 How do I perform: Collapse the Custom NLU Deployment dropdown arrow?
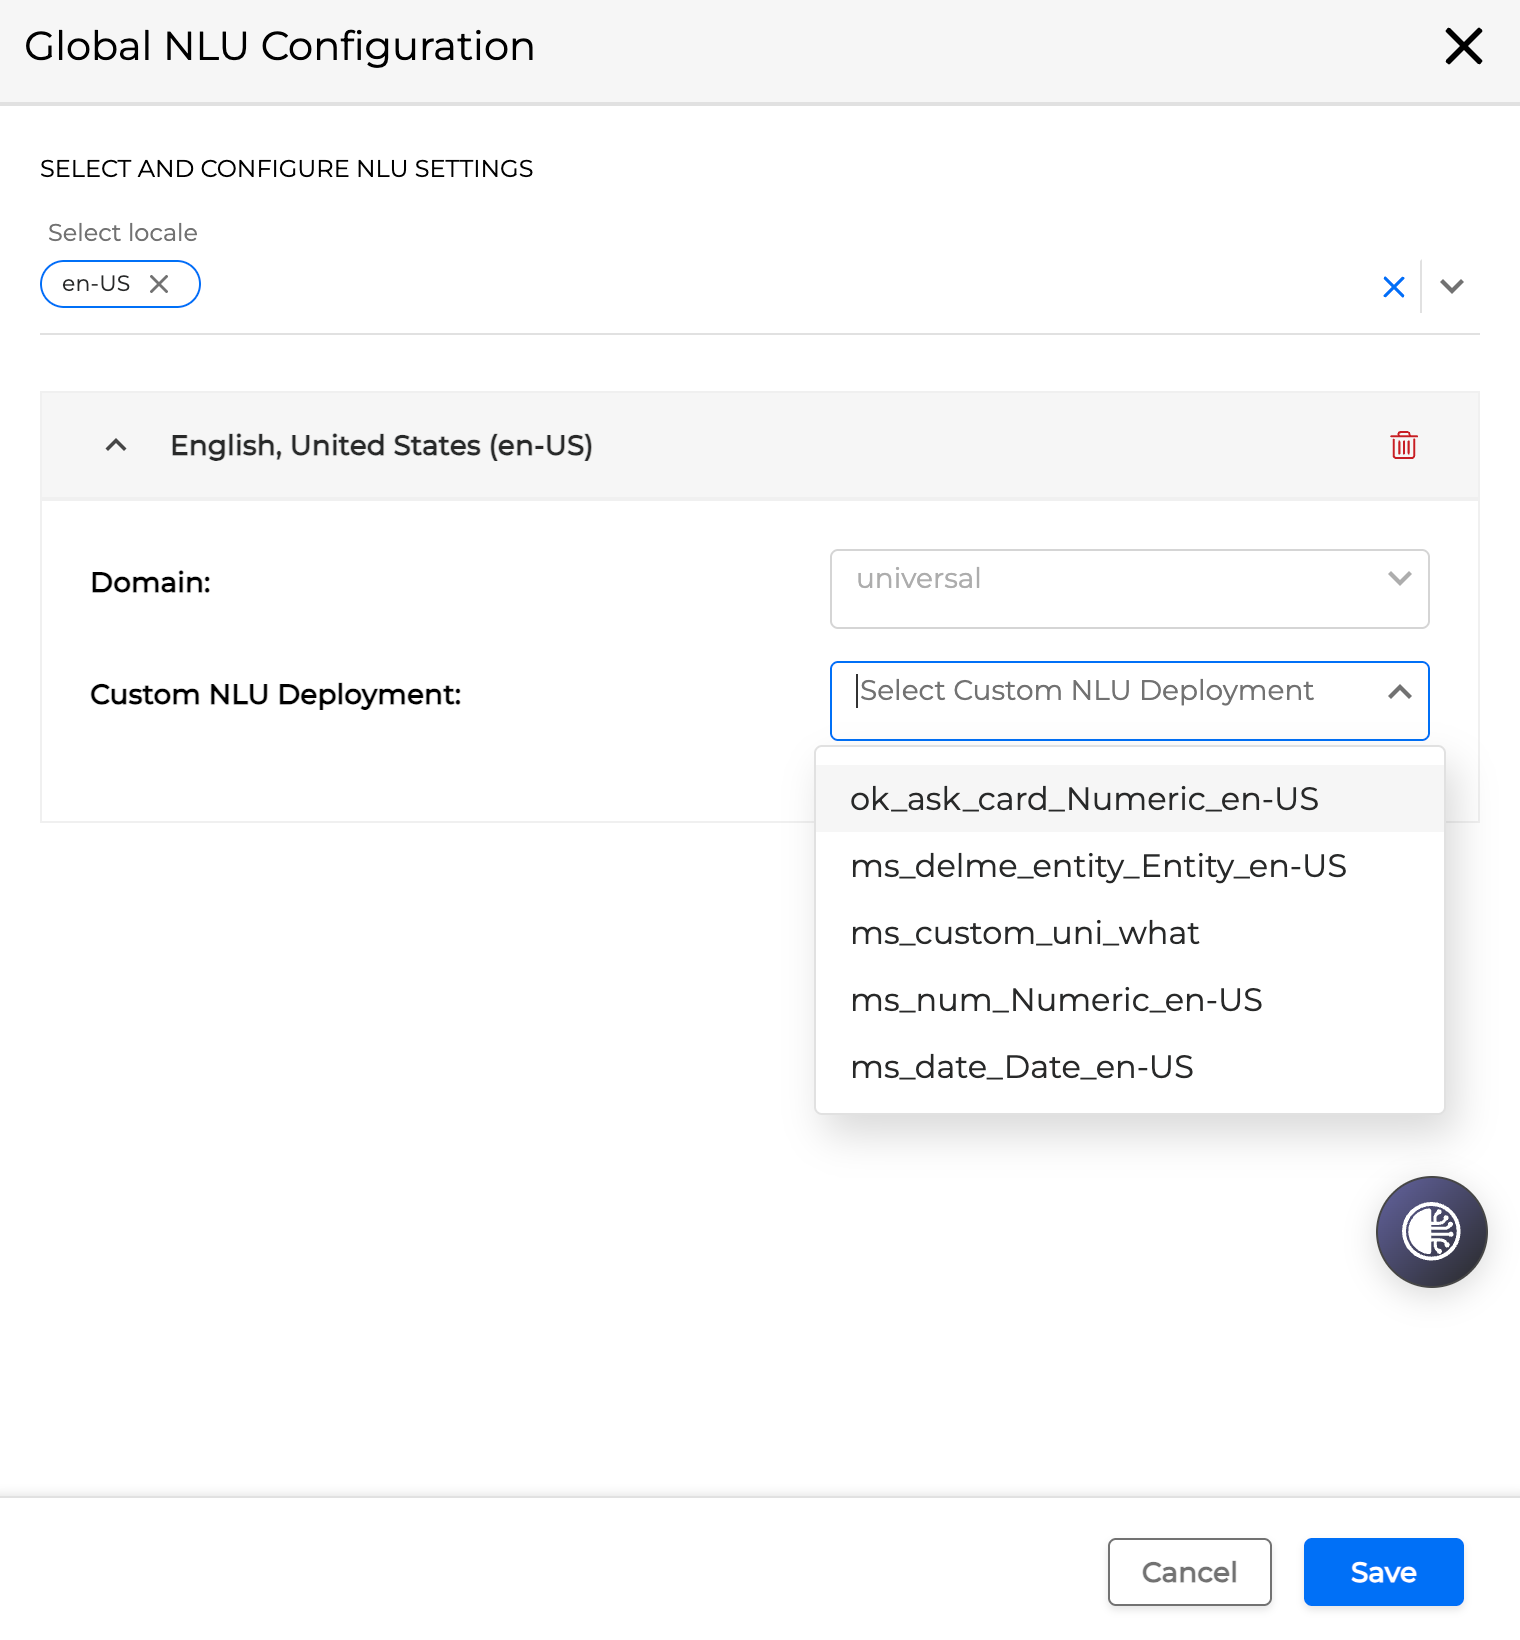(x=1400, y=692)
